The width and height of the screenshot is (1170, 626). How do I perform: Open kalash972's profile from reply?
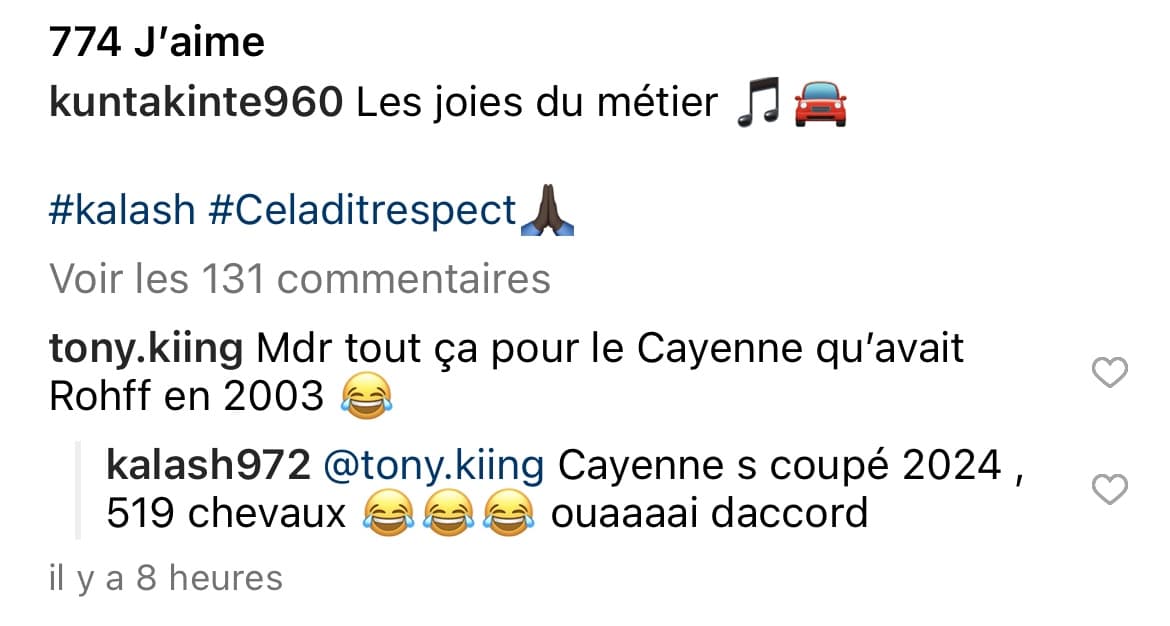pyautogui.click(x=208, y=466)
